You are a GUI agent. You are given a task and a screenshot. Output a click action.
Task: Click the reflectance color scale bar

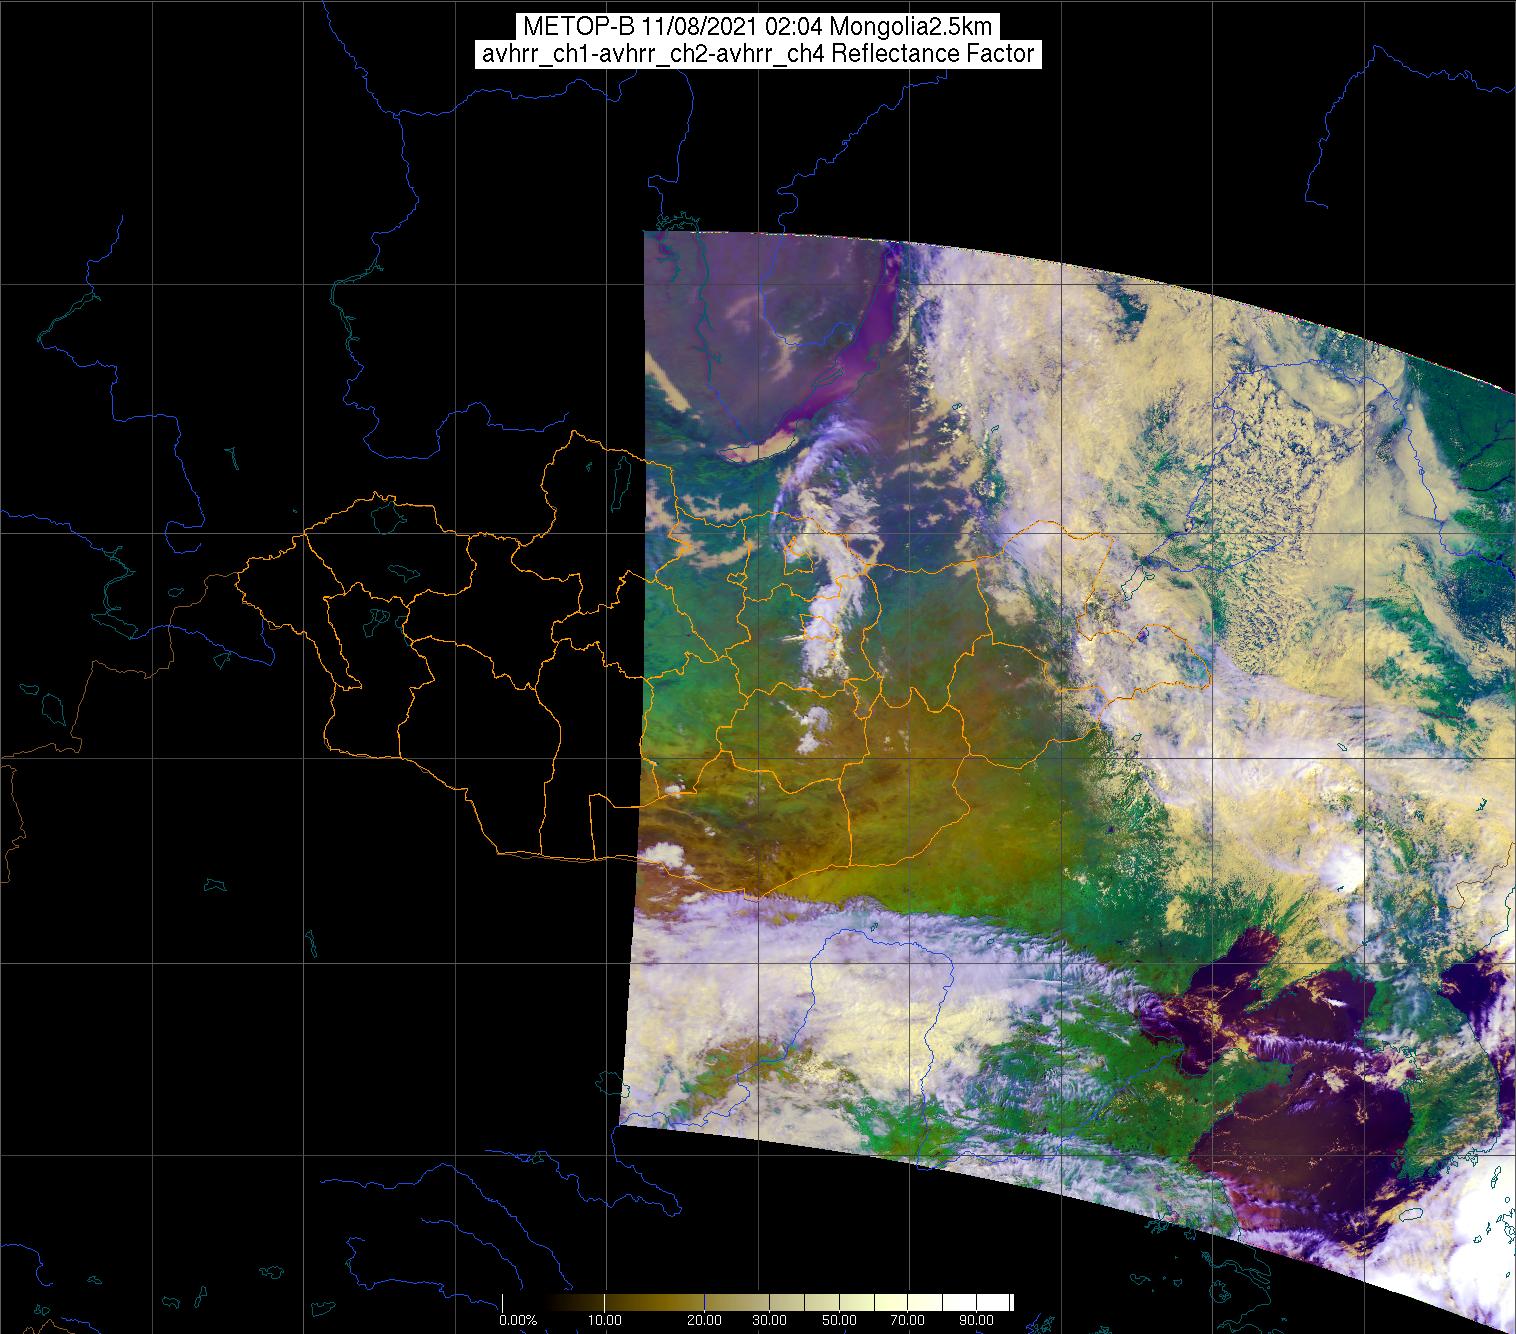click(757, 1303)
